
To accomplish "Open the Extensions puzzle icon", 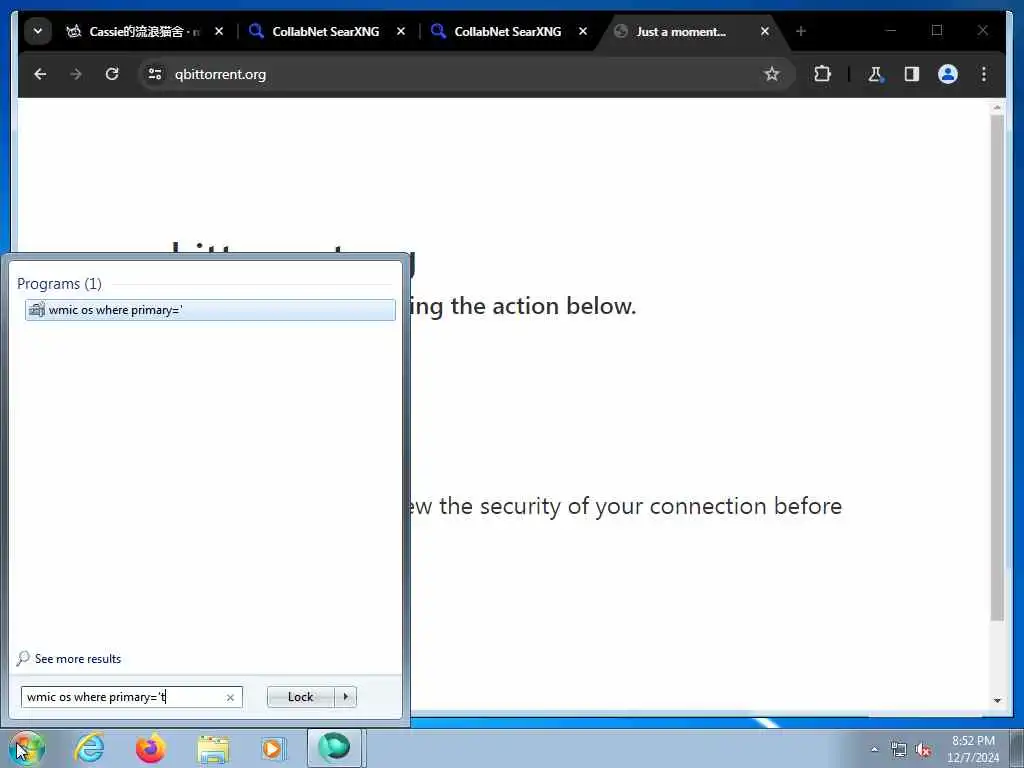I will pyautogui.click(x=822, y=74).
